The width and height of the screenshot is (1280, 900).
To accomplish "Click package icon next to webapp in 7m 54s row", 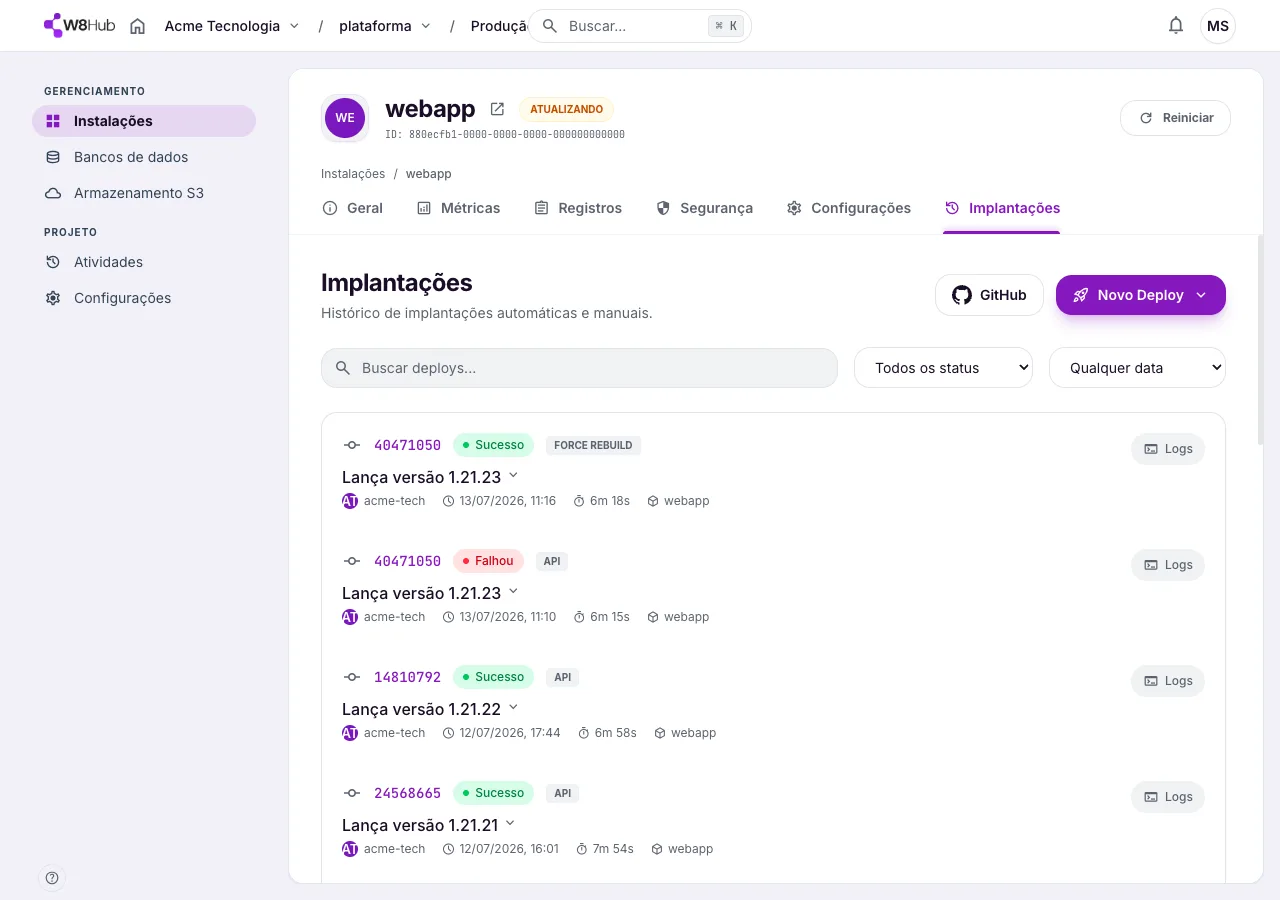I will (x=657, y=849).
